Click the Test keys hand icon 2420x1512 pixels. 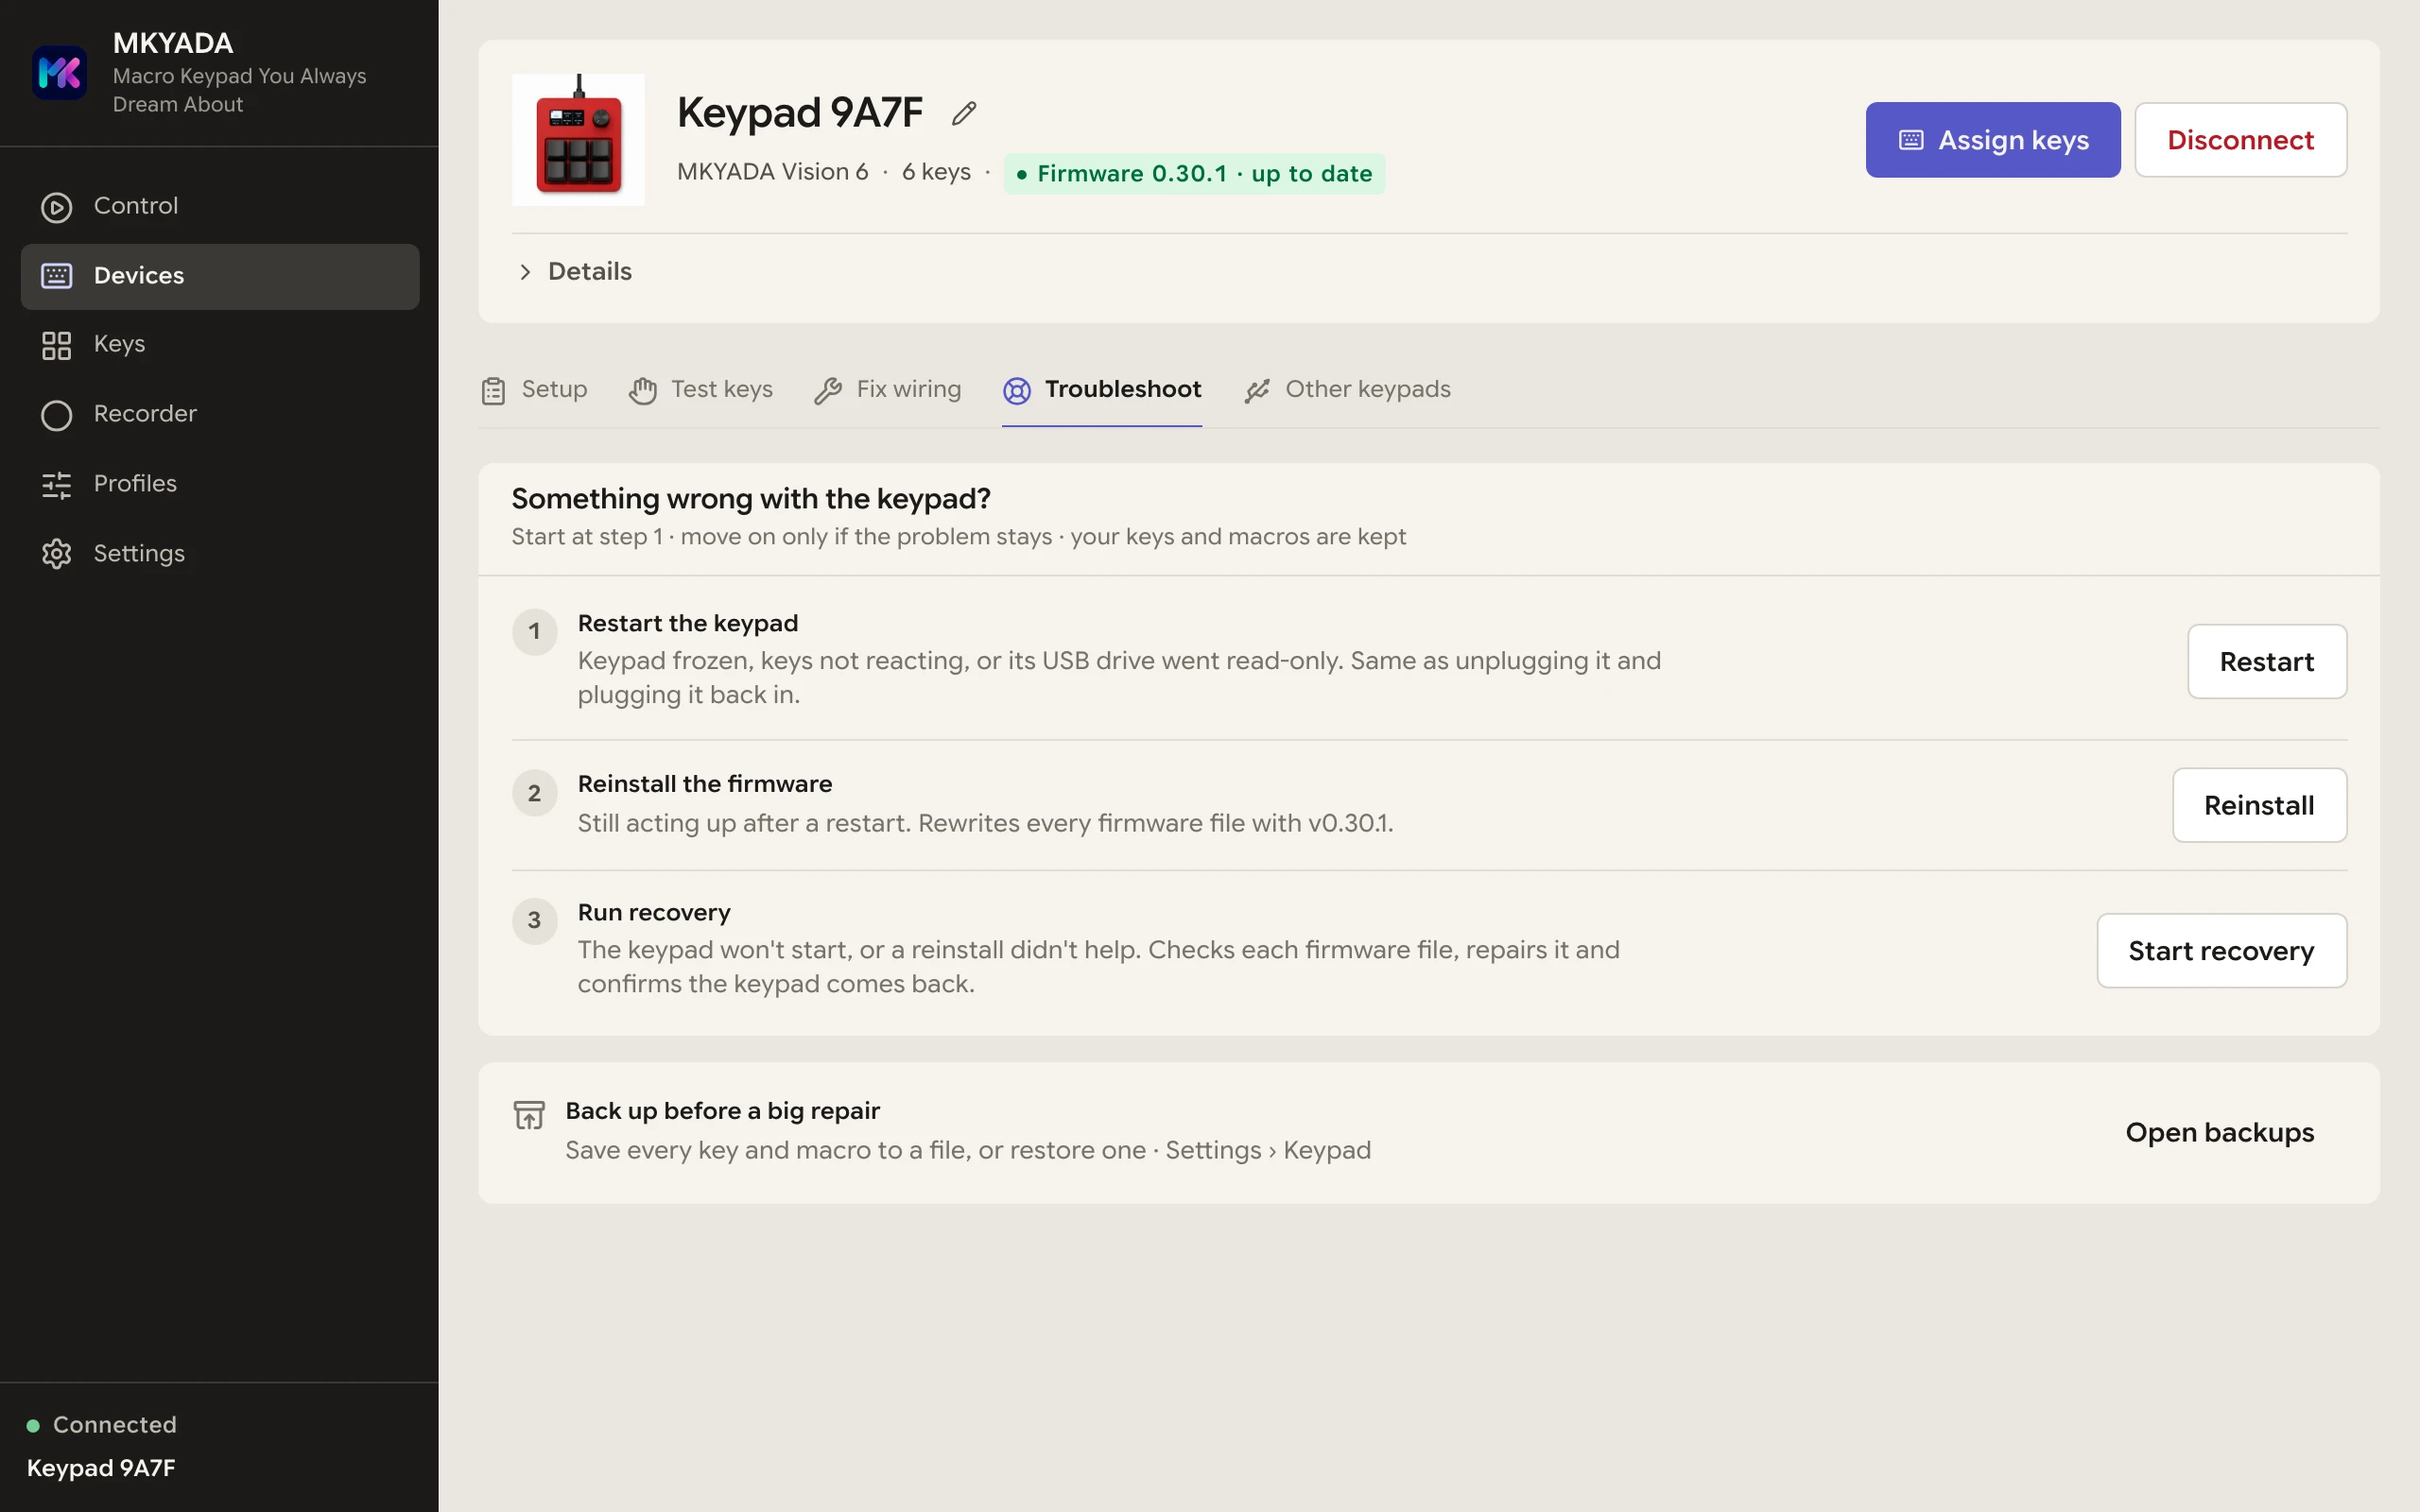[643, 390]
